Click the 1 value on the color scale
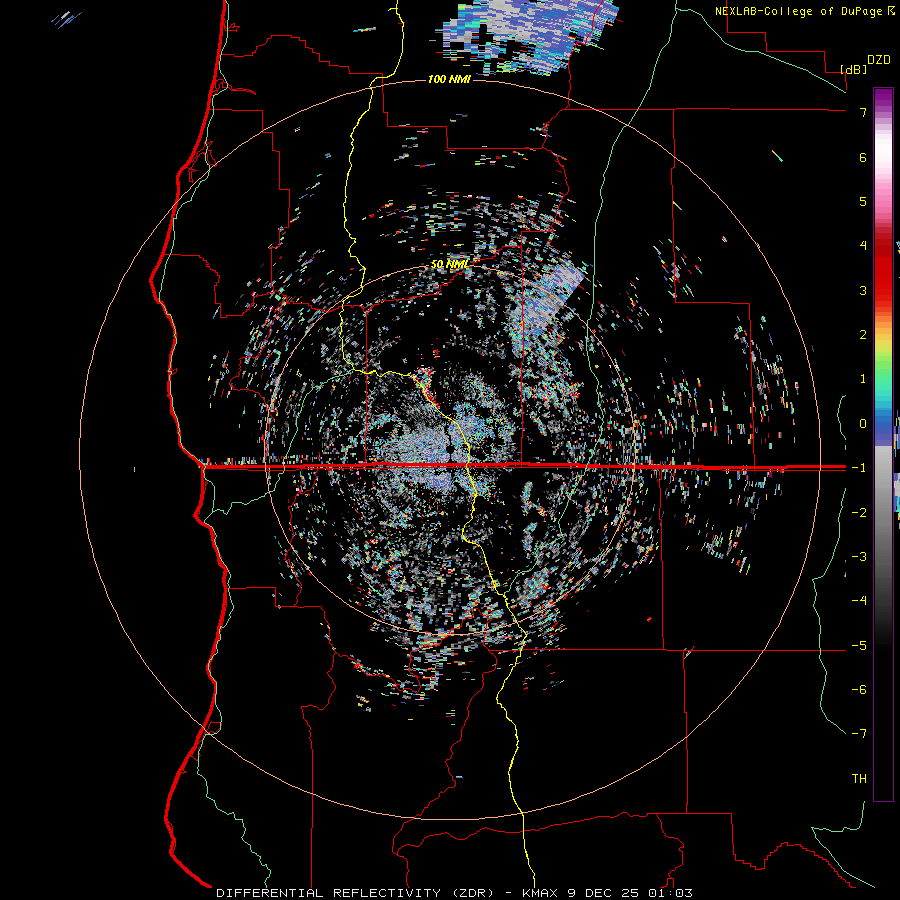The image size is (900, 900). 863,379
